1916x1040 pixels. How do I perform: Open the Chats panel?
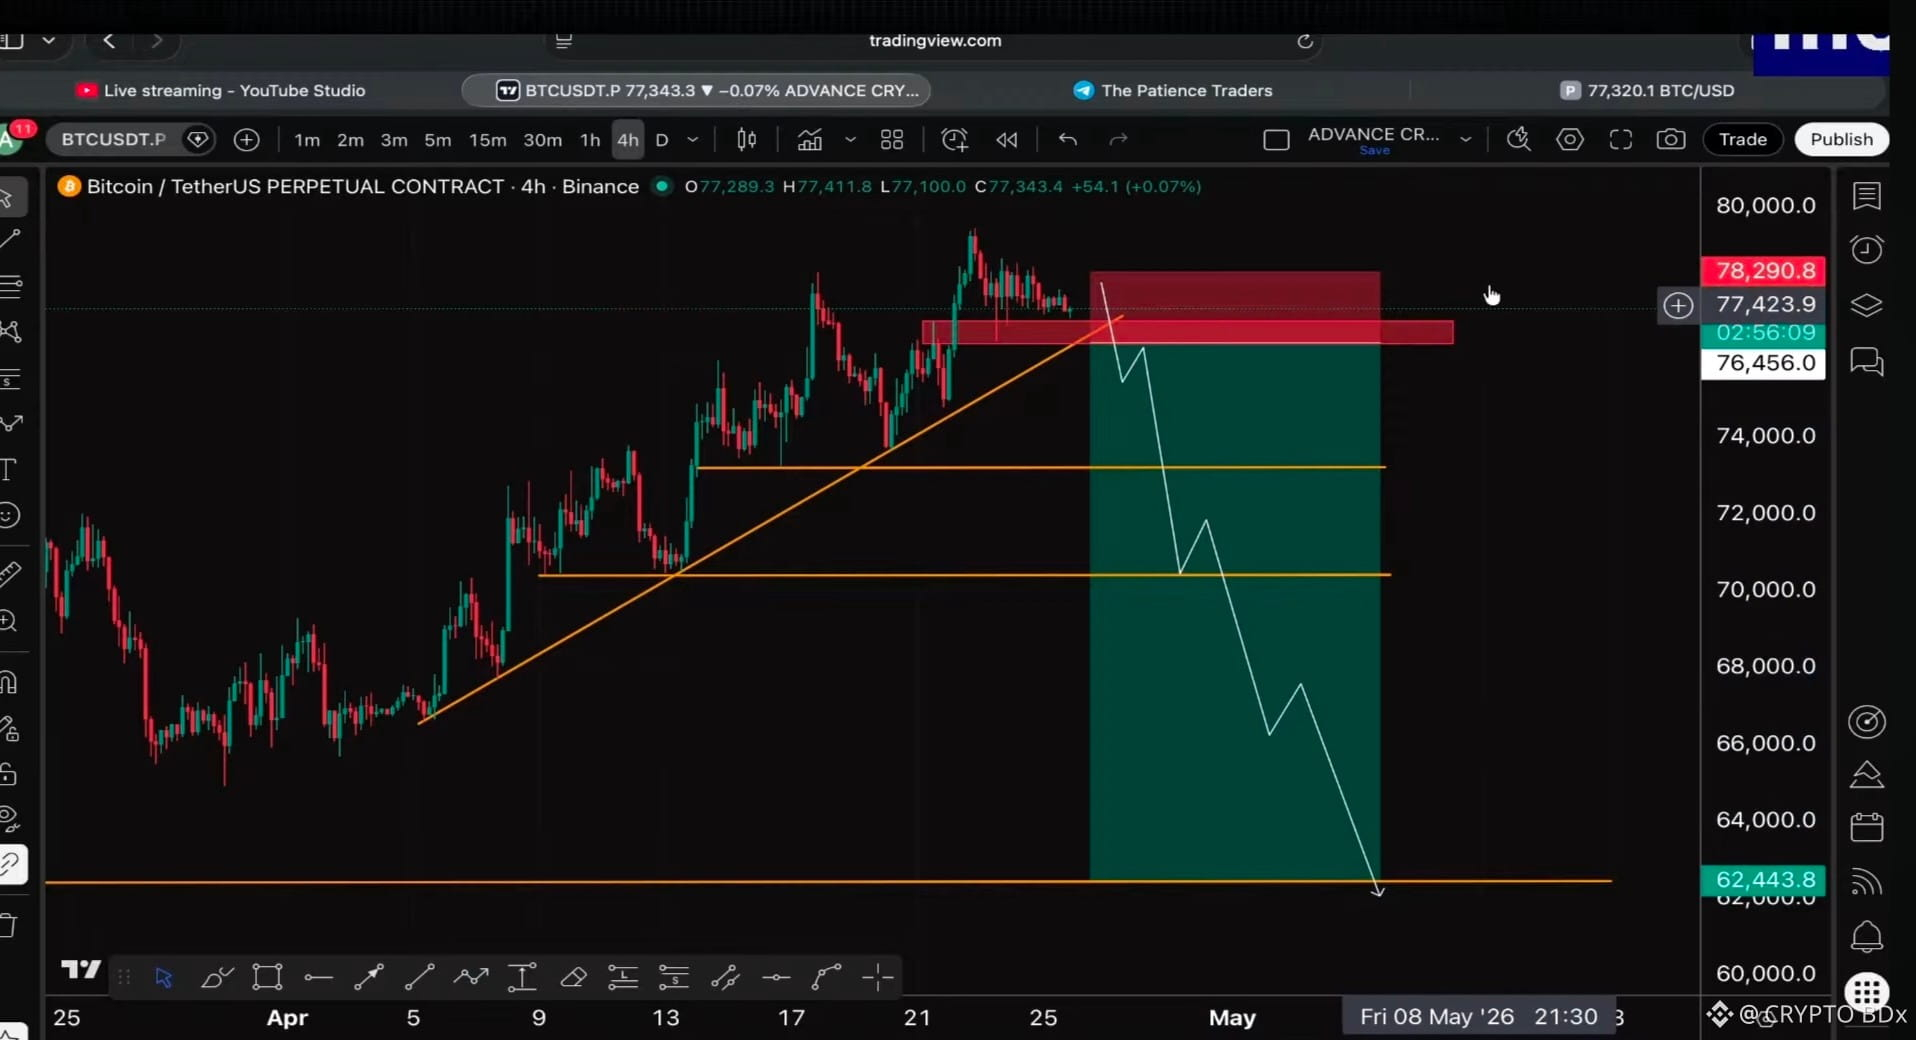point(1866,361)
